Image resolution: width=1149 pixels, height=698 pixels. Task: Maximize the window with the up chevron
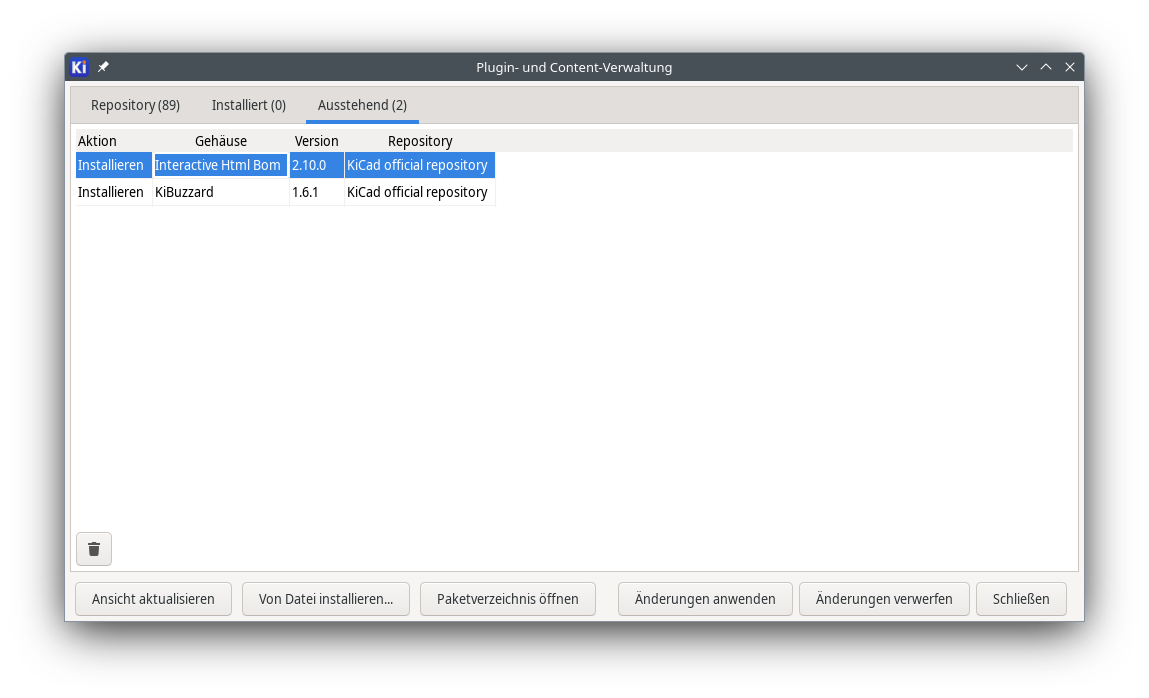pyautogui.click(x=1046, y=67)
